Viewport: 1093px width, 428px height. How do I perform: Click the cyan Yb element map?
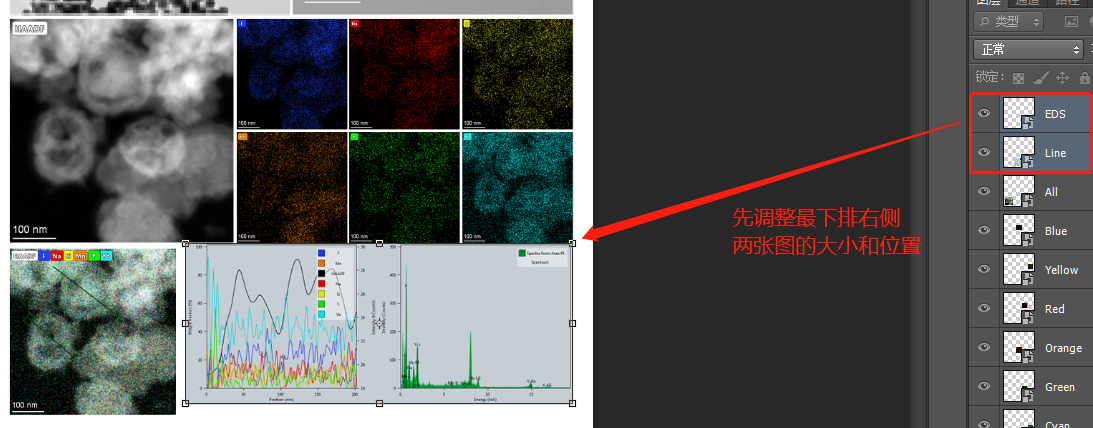(517, 188)
